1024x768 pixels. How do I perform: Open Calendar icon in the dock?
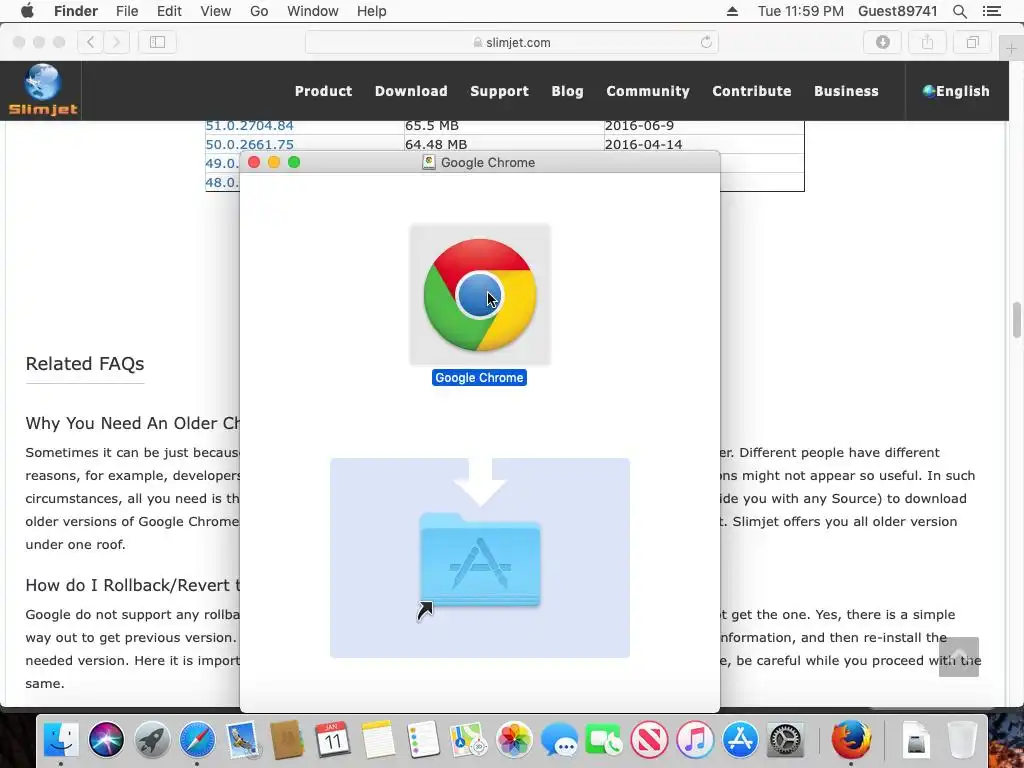point(332,740)
